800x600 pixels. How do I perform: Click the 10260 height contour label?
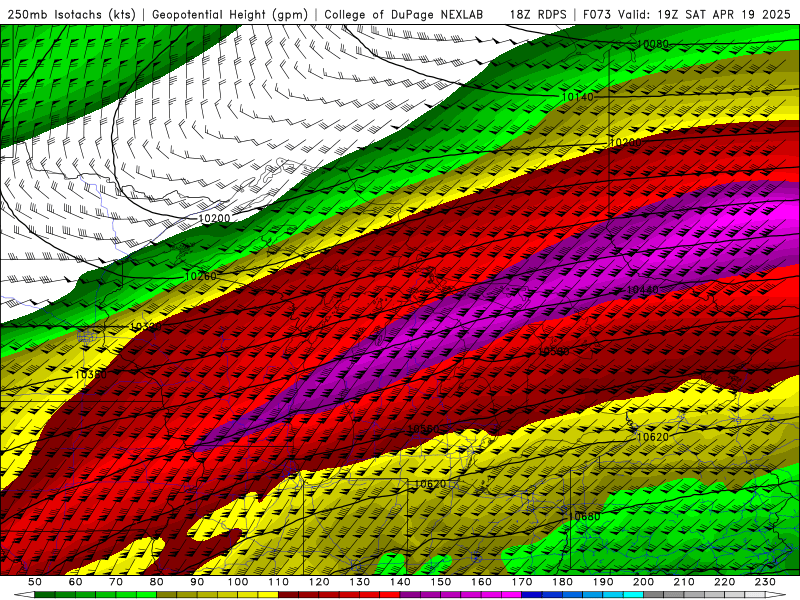click(201, 276)
